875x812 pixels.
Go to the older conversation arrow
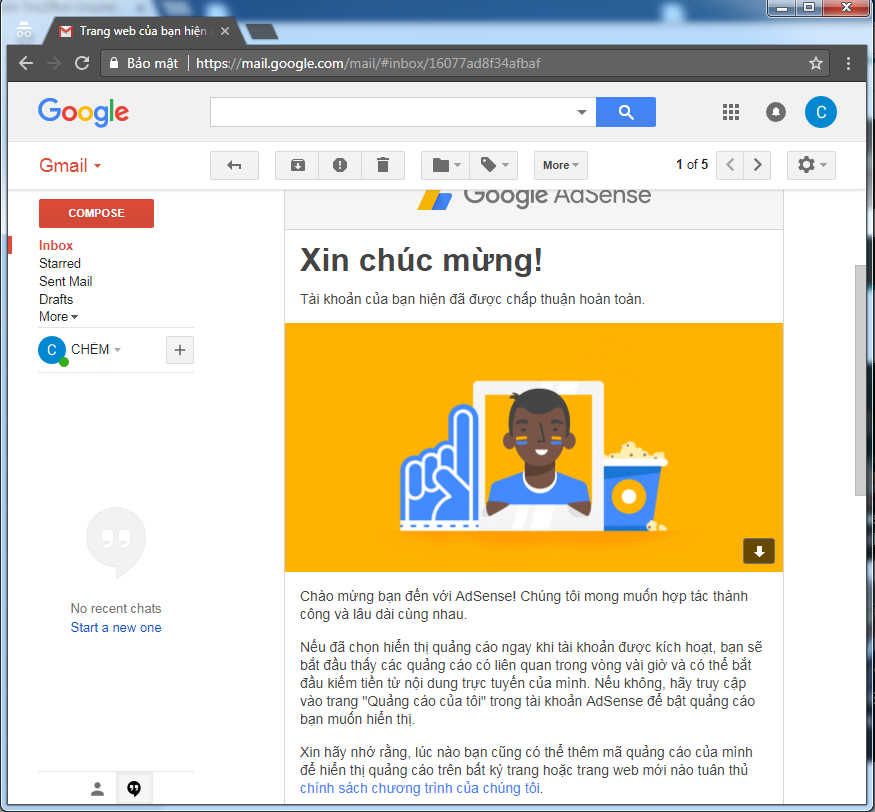[757, 165]
